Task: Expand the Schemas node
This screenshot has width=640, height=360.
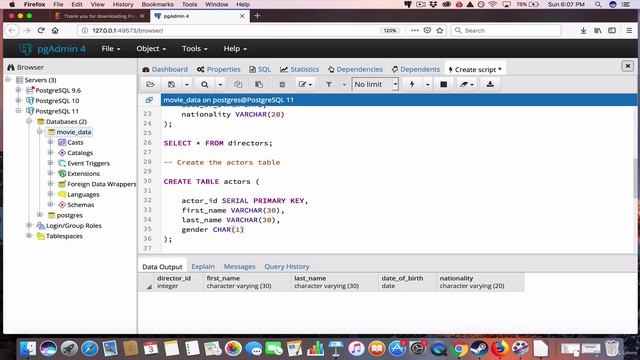Action: click(50, 204)
